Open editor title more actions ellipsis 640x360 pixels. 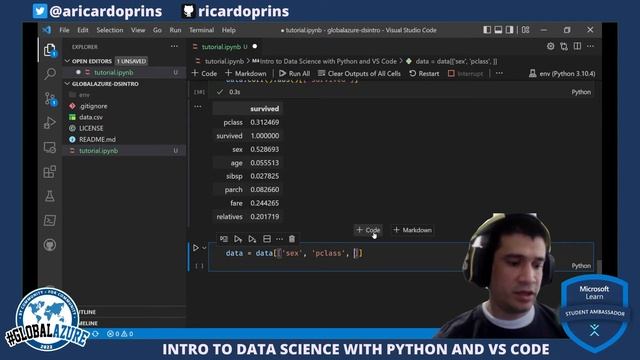[x=591, y=47]
